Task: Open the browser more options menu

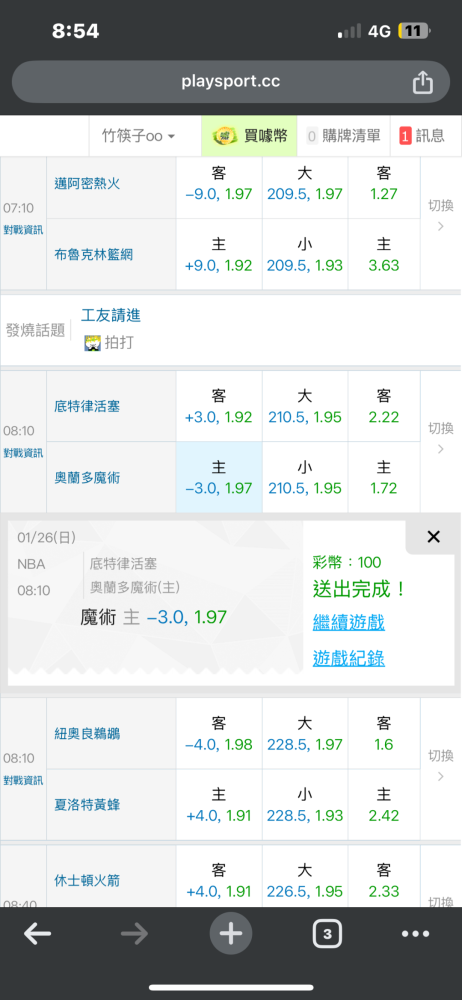Action: [x=415, y=934]
